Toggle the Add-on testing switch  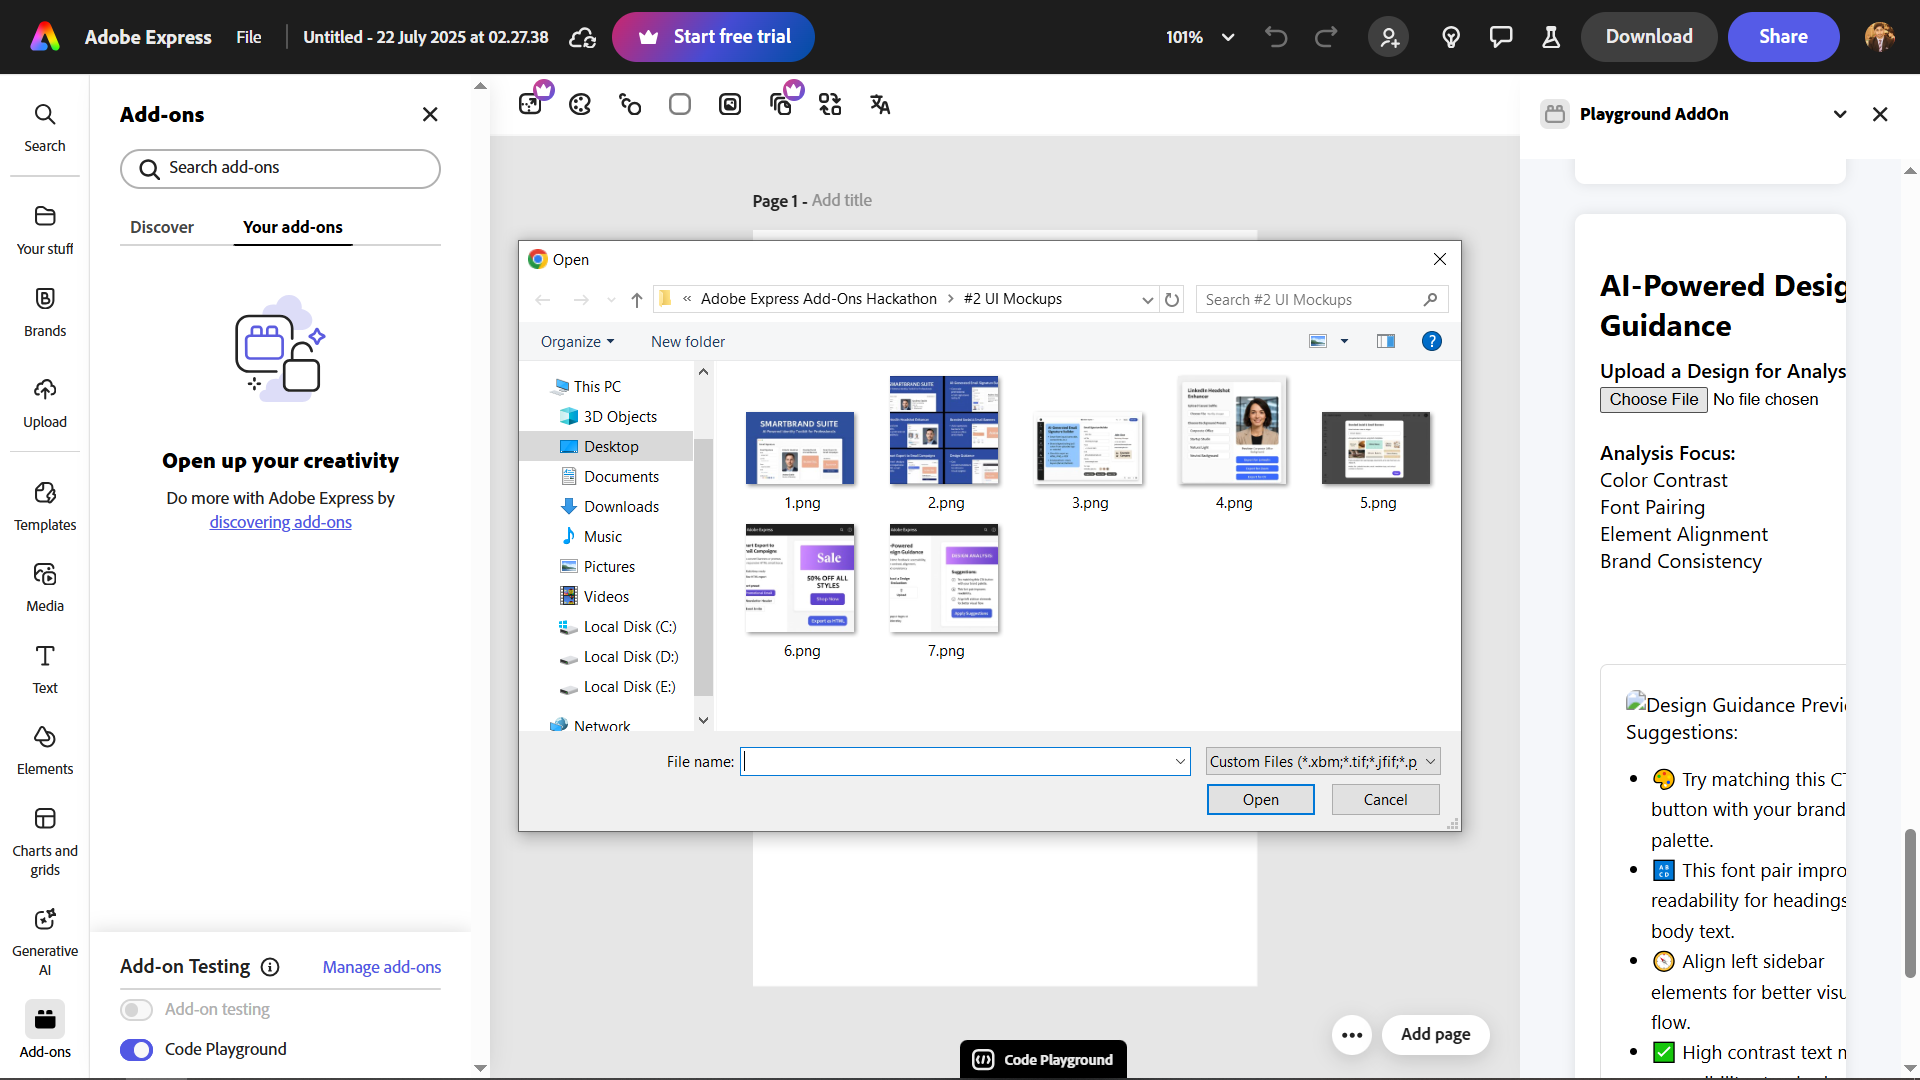[x=136, y=1009]
